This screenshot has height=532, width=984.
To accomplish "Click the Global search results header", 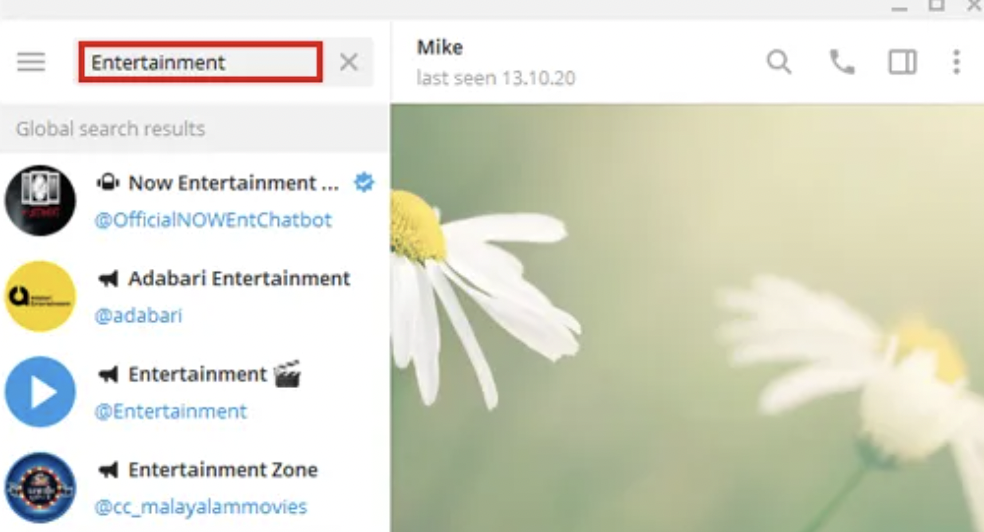I will coord(195,129).
